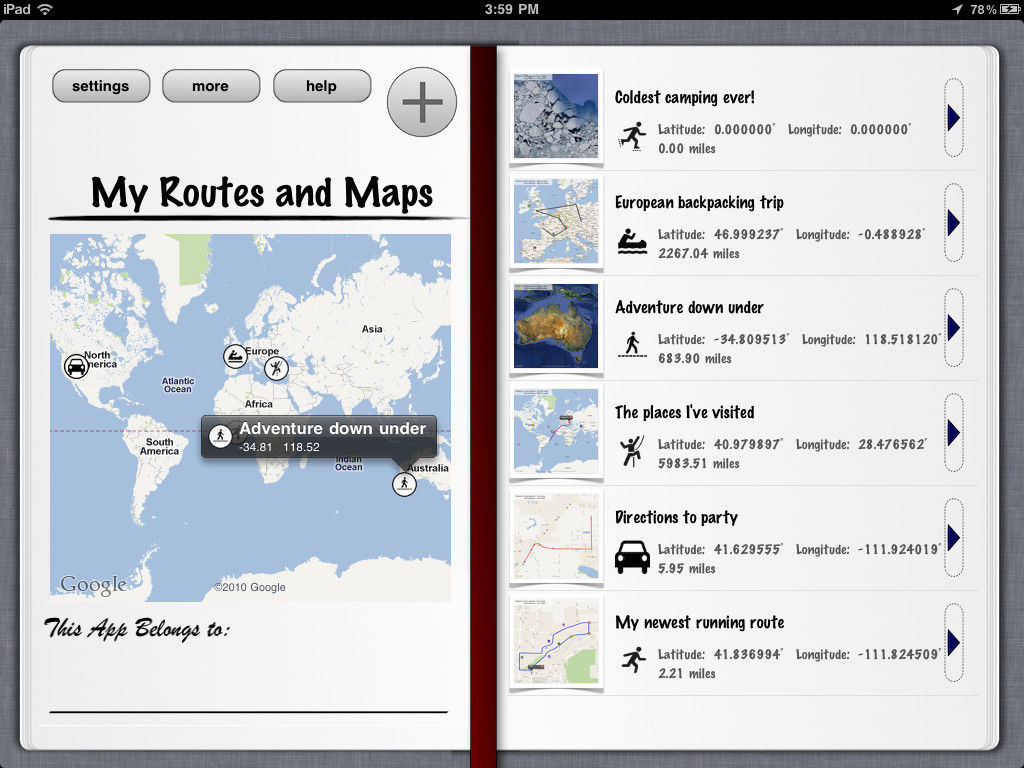Click the Atlantic Ocean map label
The height and width of the screenshot is (768, 1024).
pos(178,385)
